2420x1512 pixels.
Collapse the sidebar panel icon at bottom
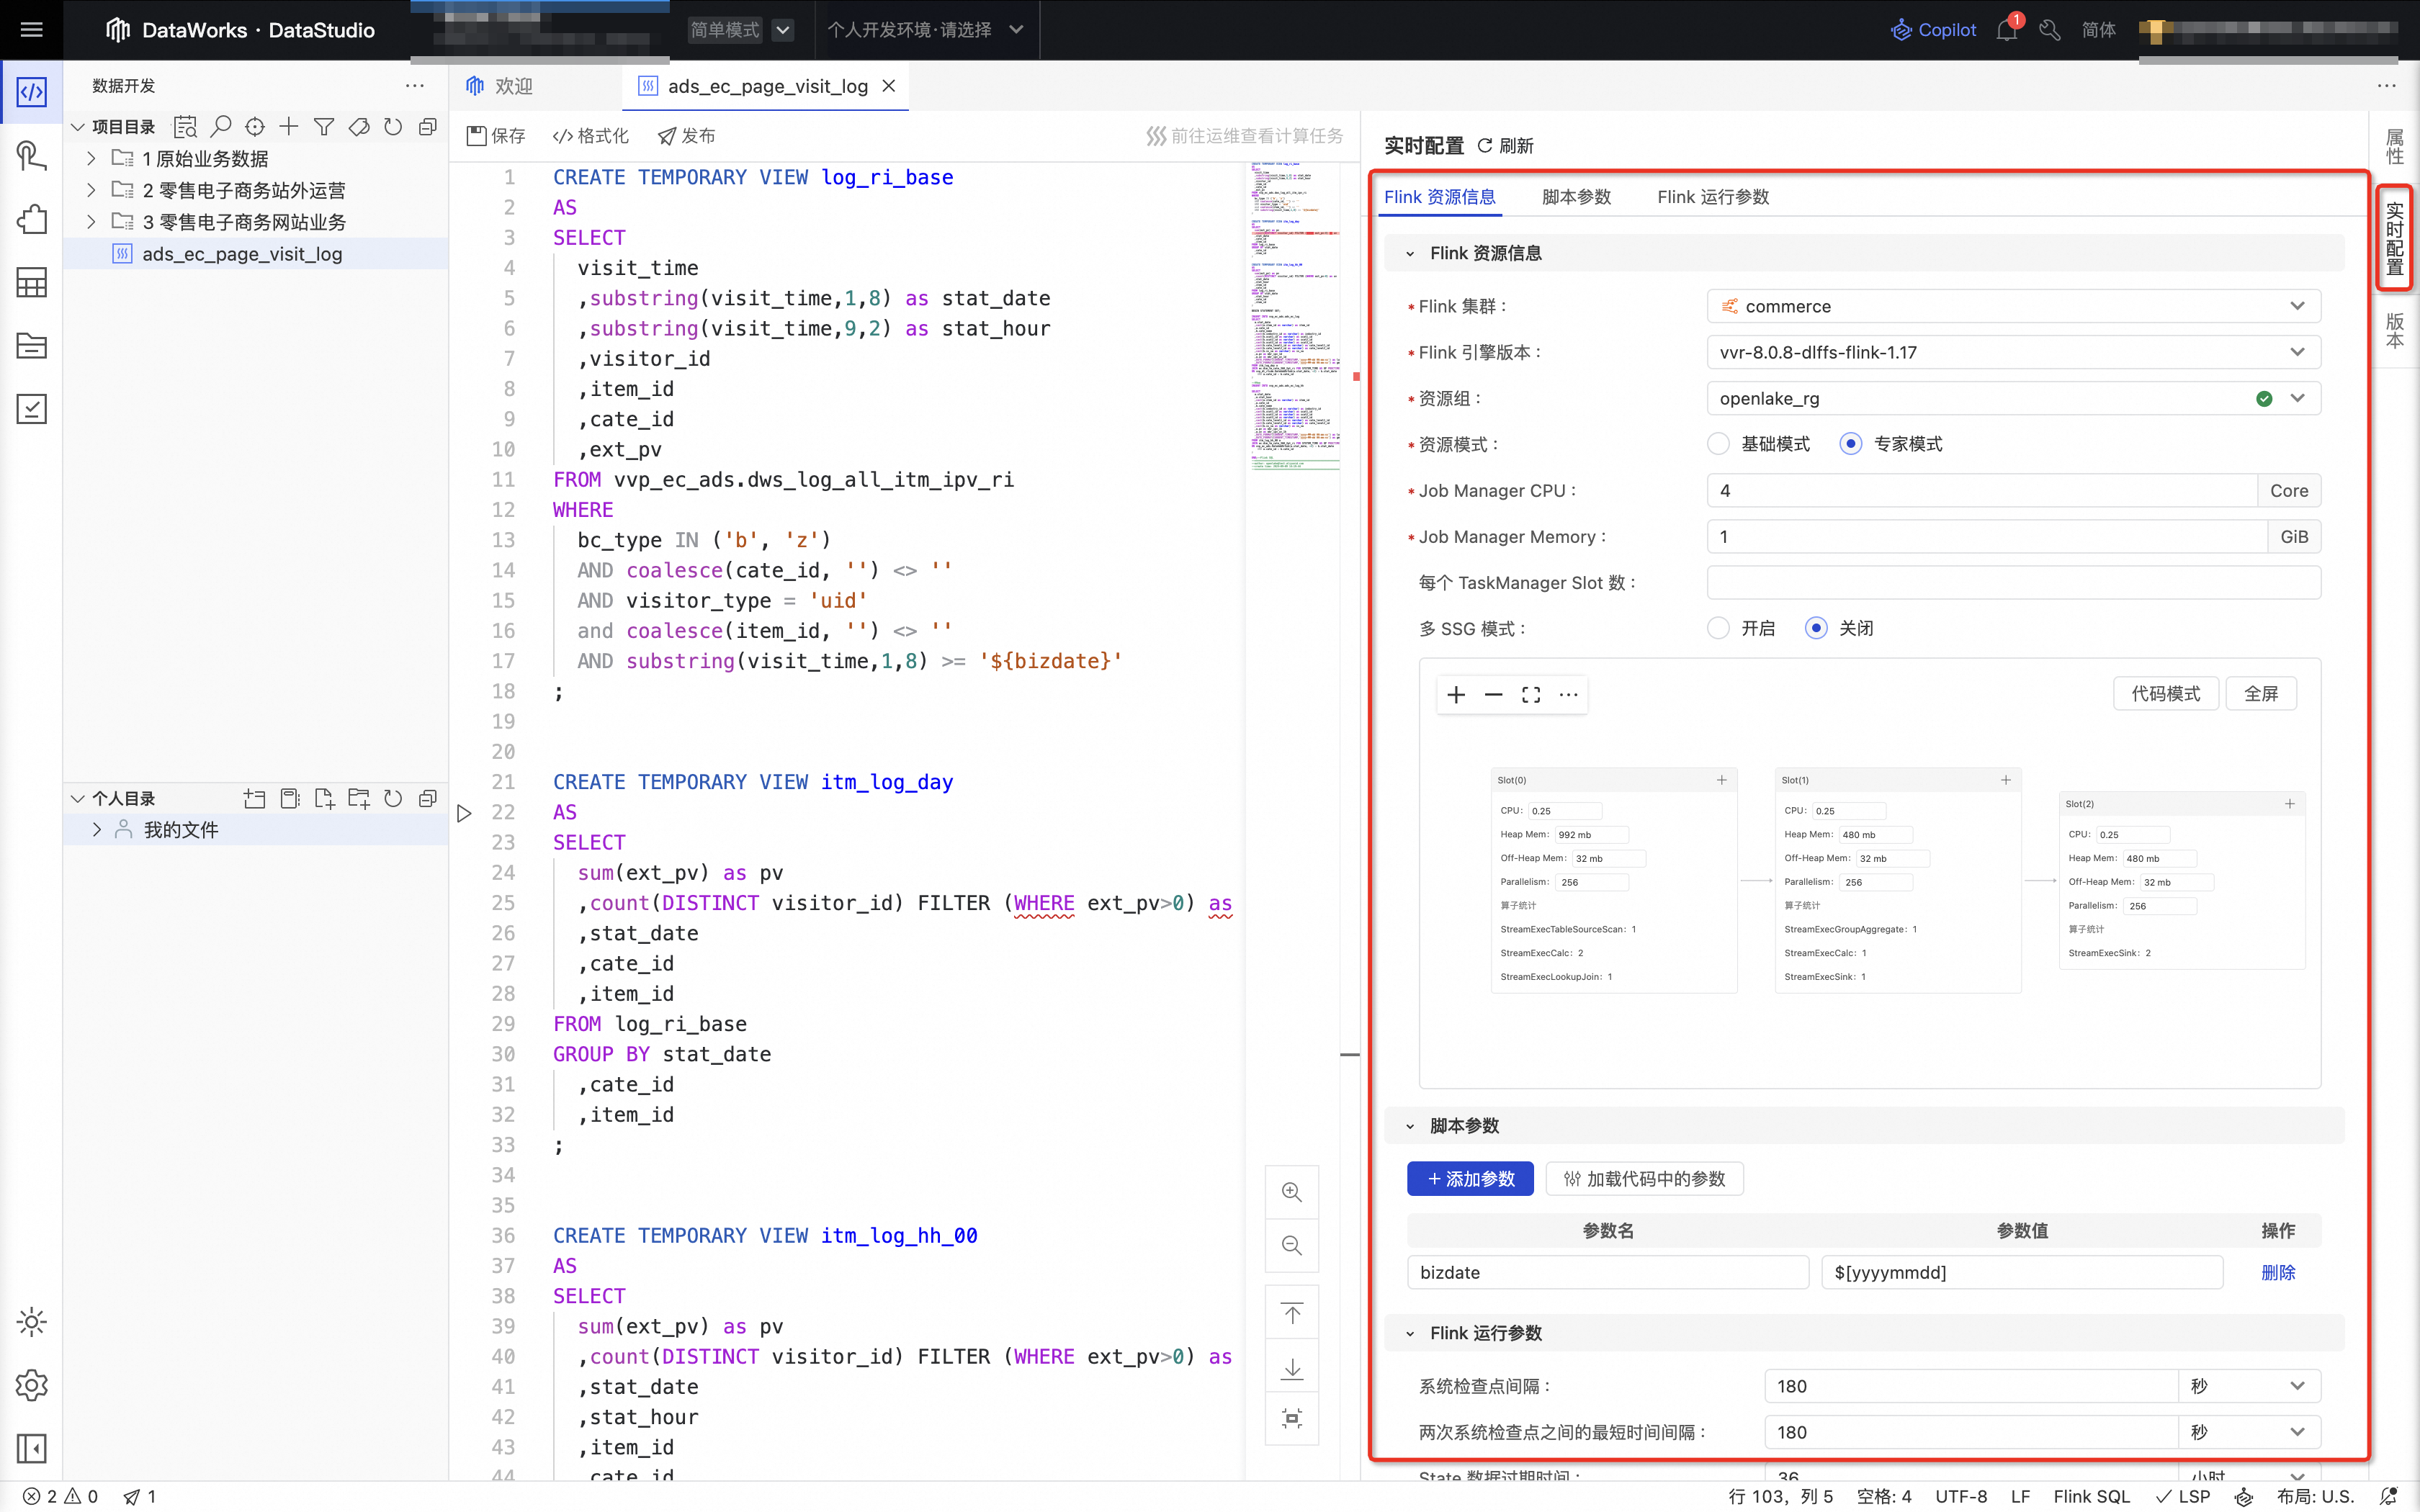click(x=31, y=1448)
